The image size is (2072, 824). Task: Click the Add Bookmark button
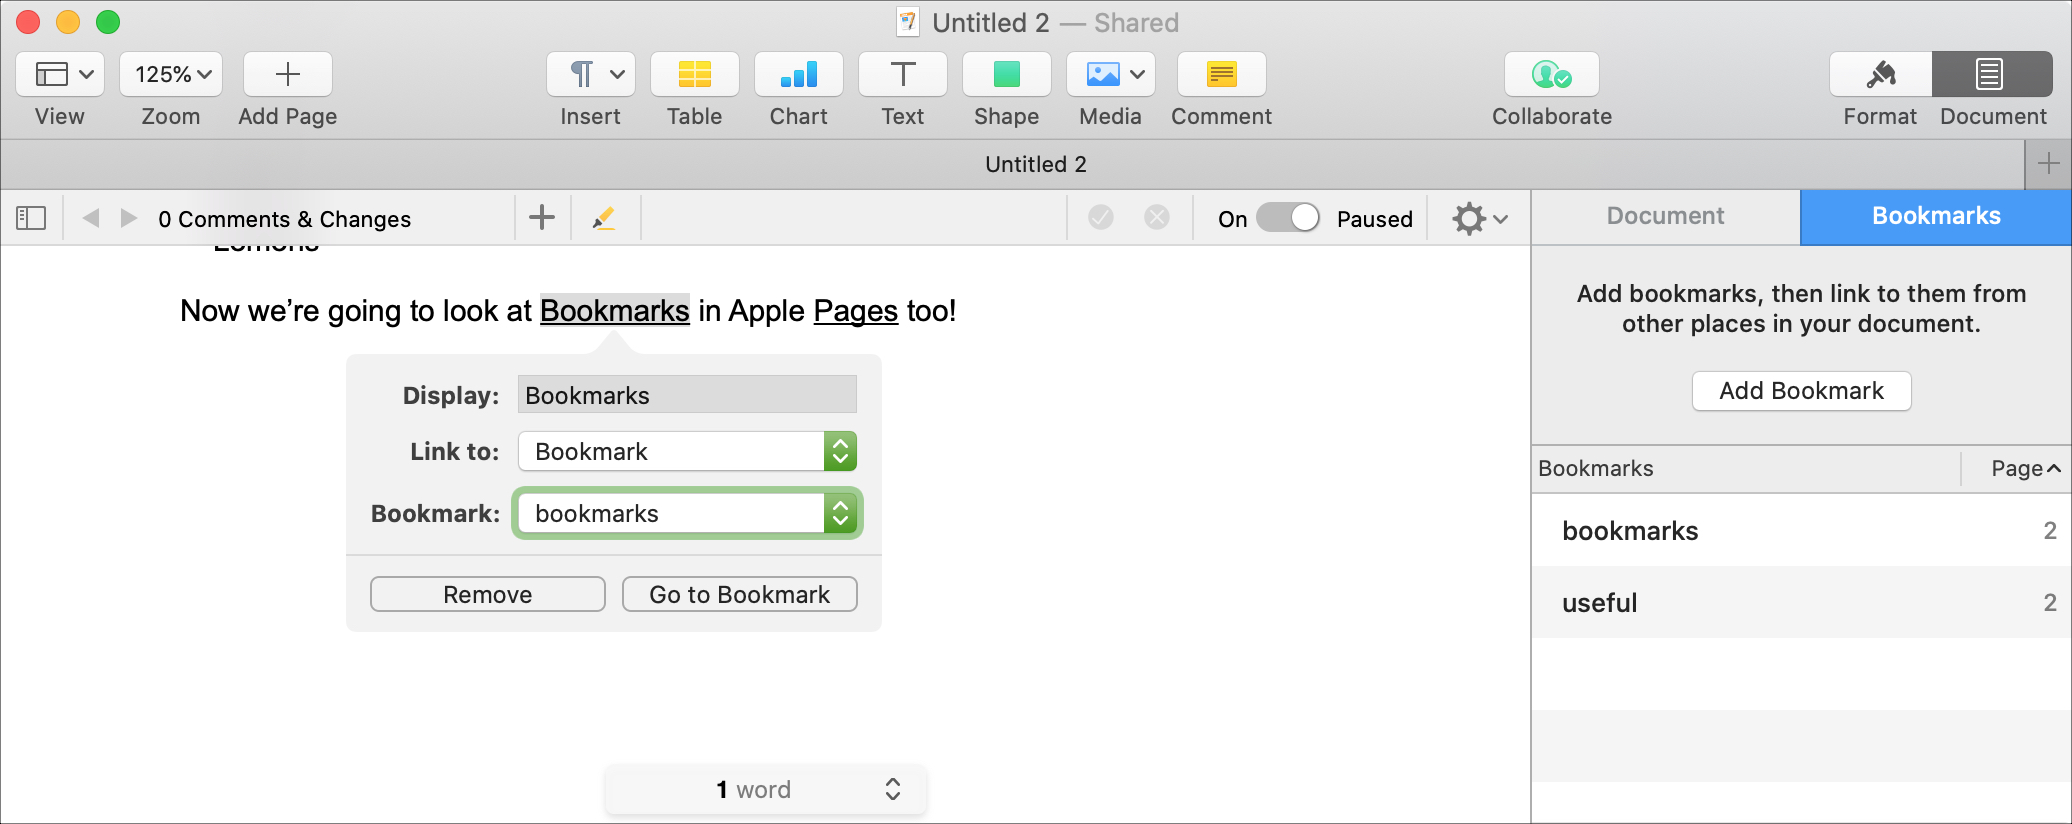coord(1802,391)
